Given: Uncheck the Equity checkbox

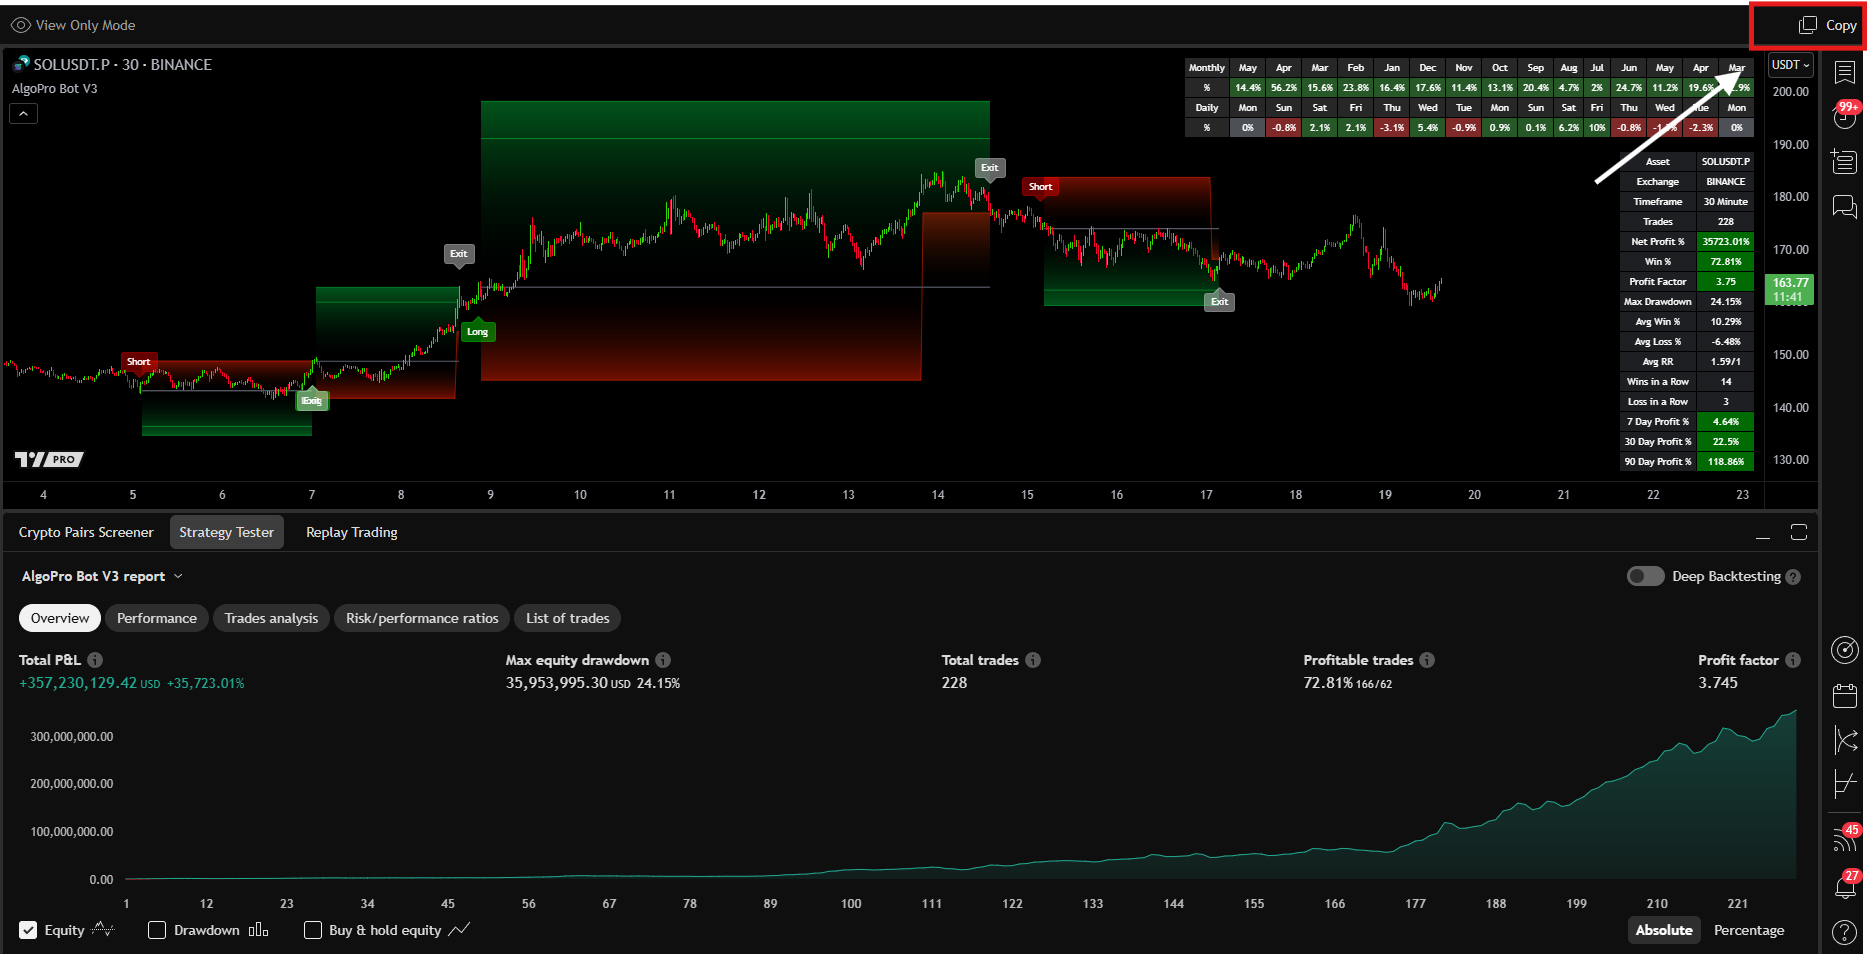Looking at the screenshot, I should pos(29,930).
